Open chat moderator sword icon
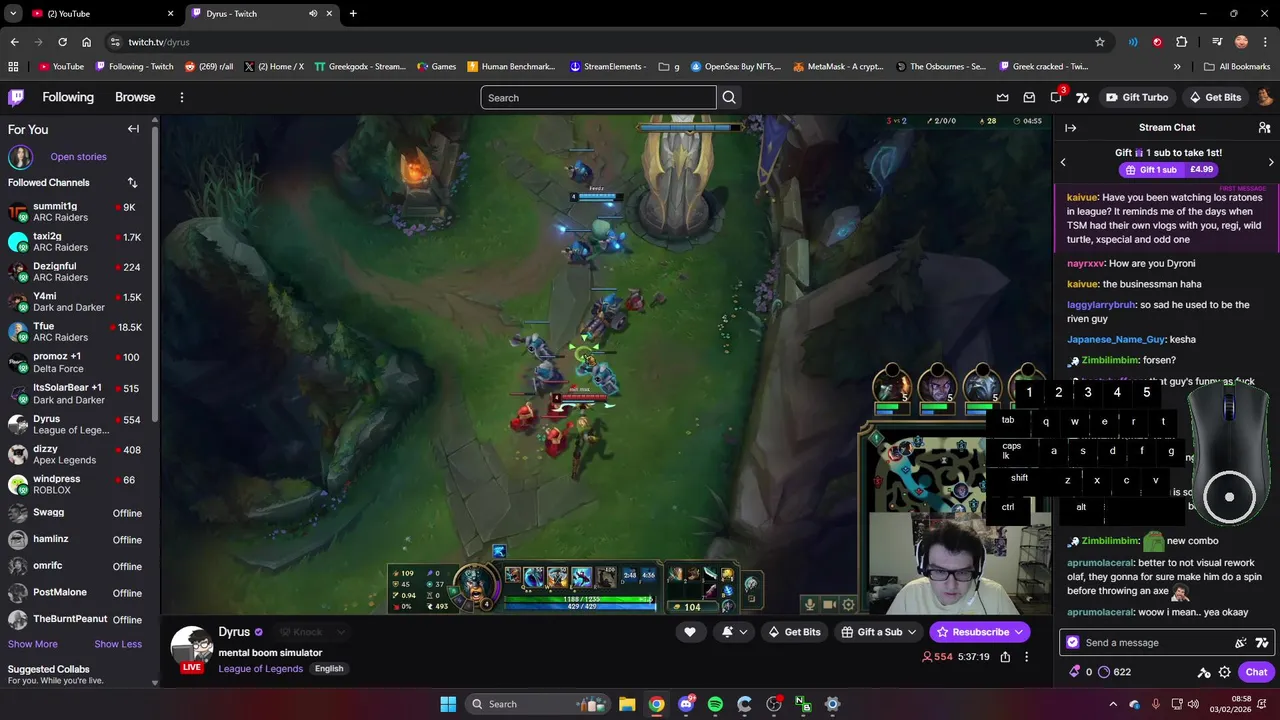This screenshot has width=1280, height=720. point(1204,672)
